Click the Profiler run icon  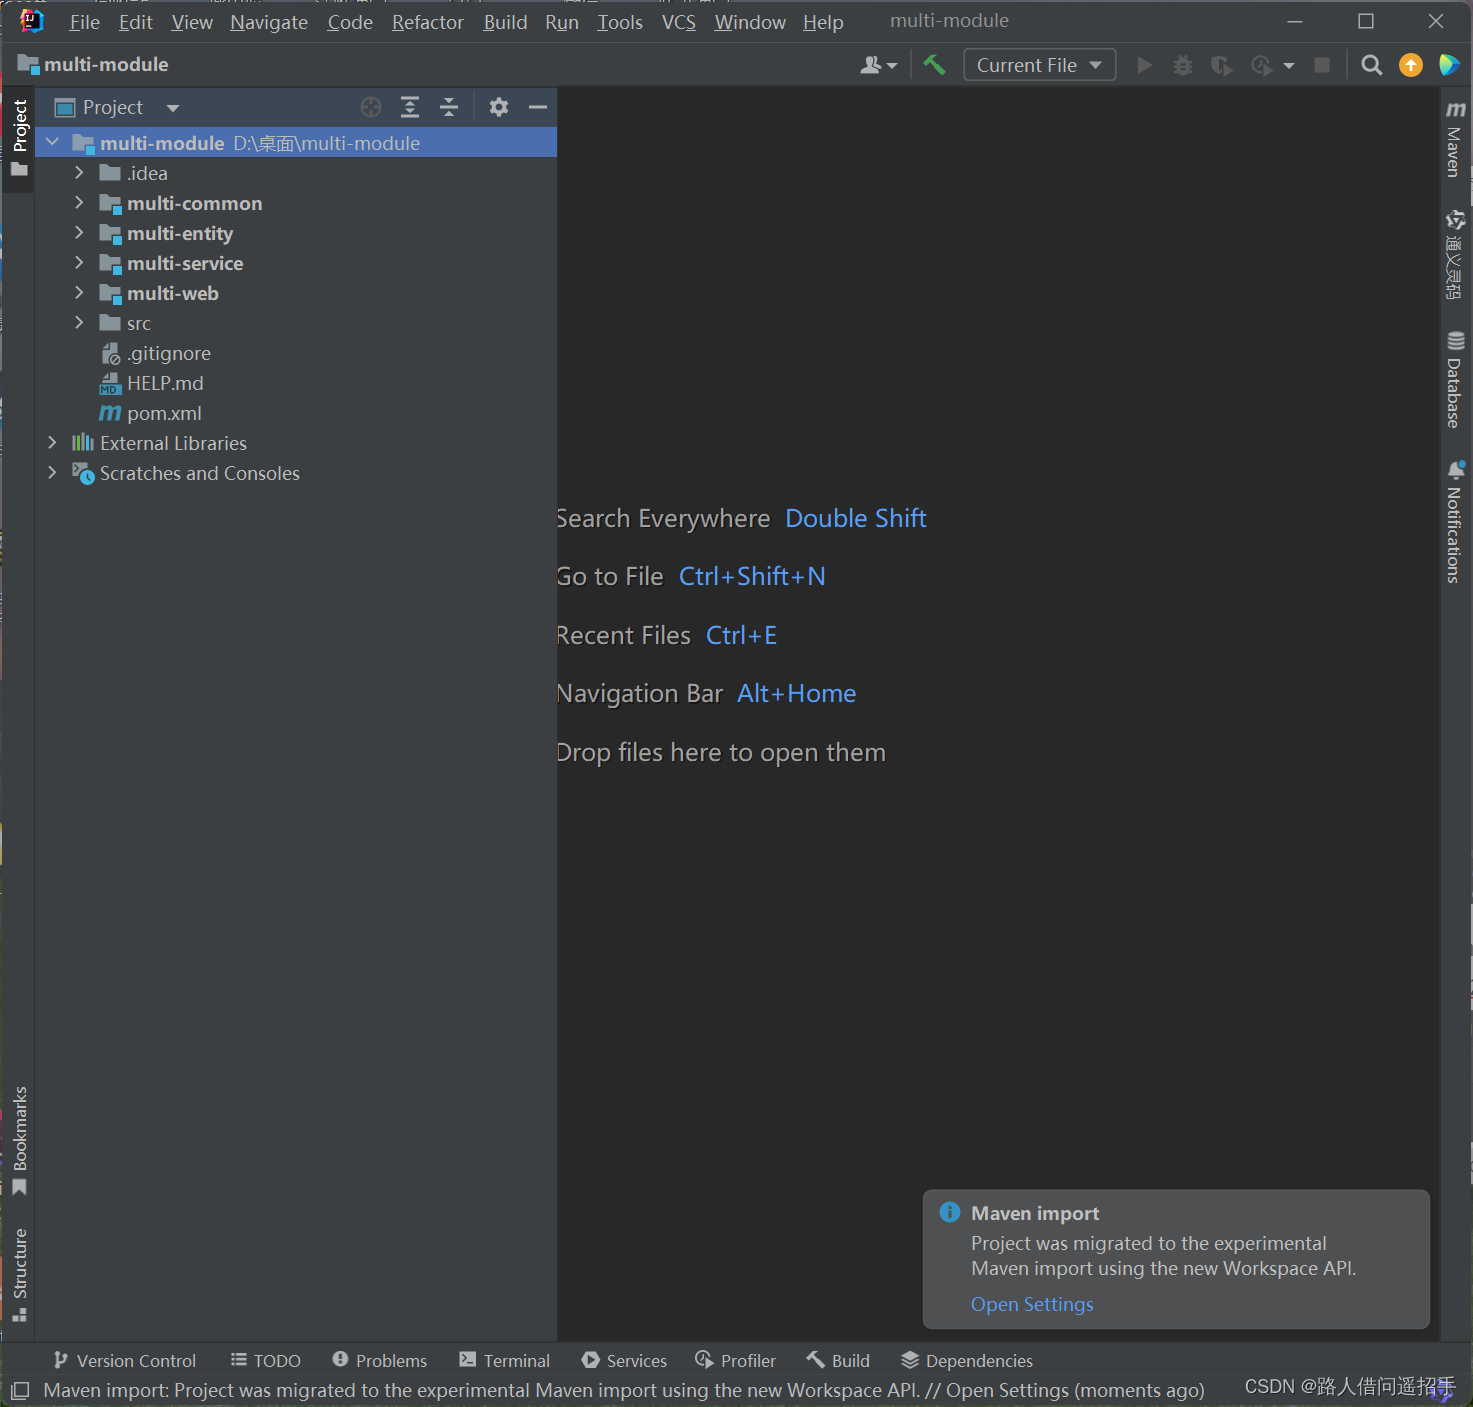click(x=1262, y=65)
